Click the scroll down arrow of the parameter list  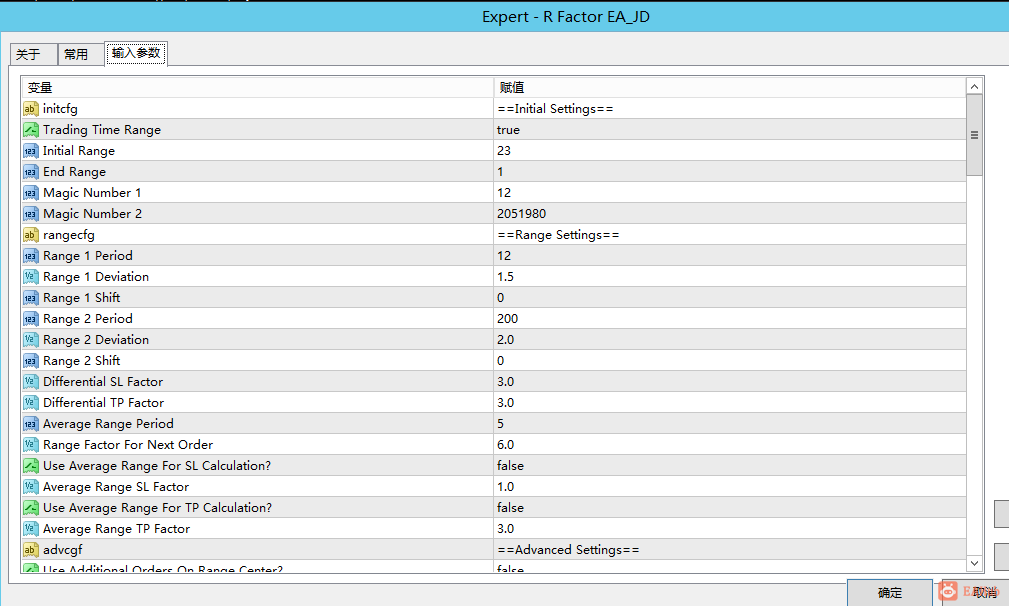click(974, 564)
